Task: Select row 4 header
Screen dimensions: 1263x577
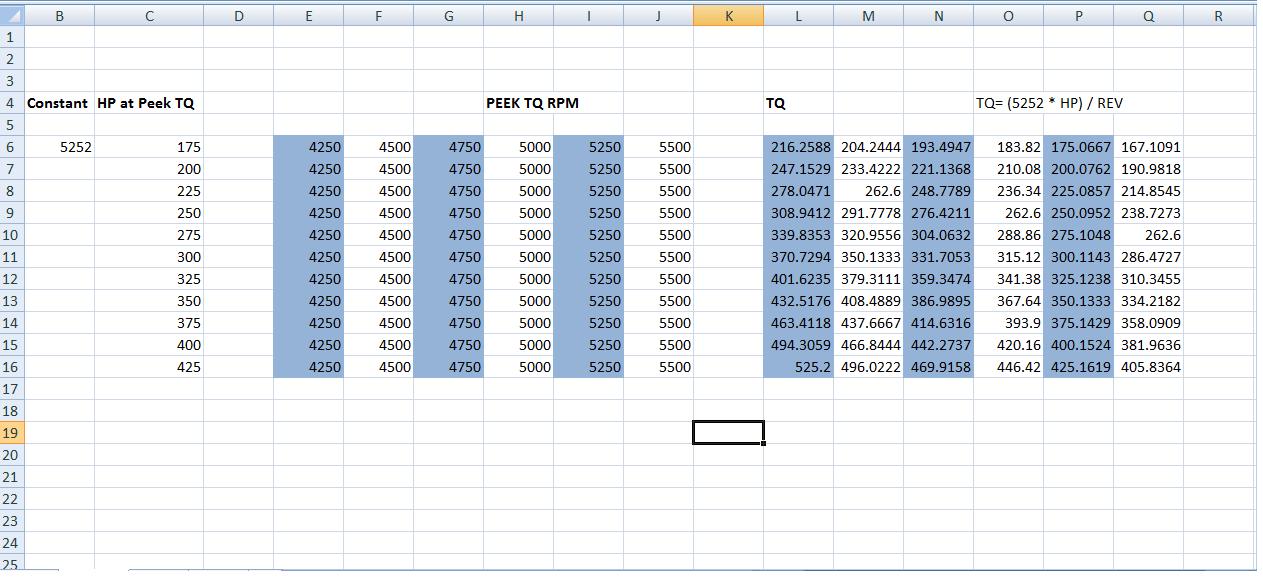Action: 11,103
